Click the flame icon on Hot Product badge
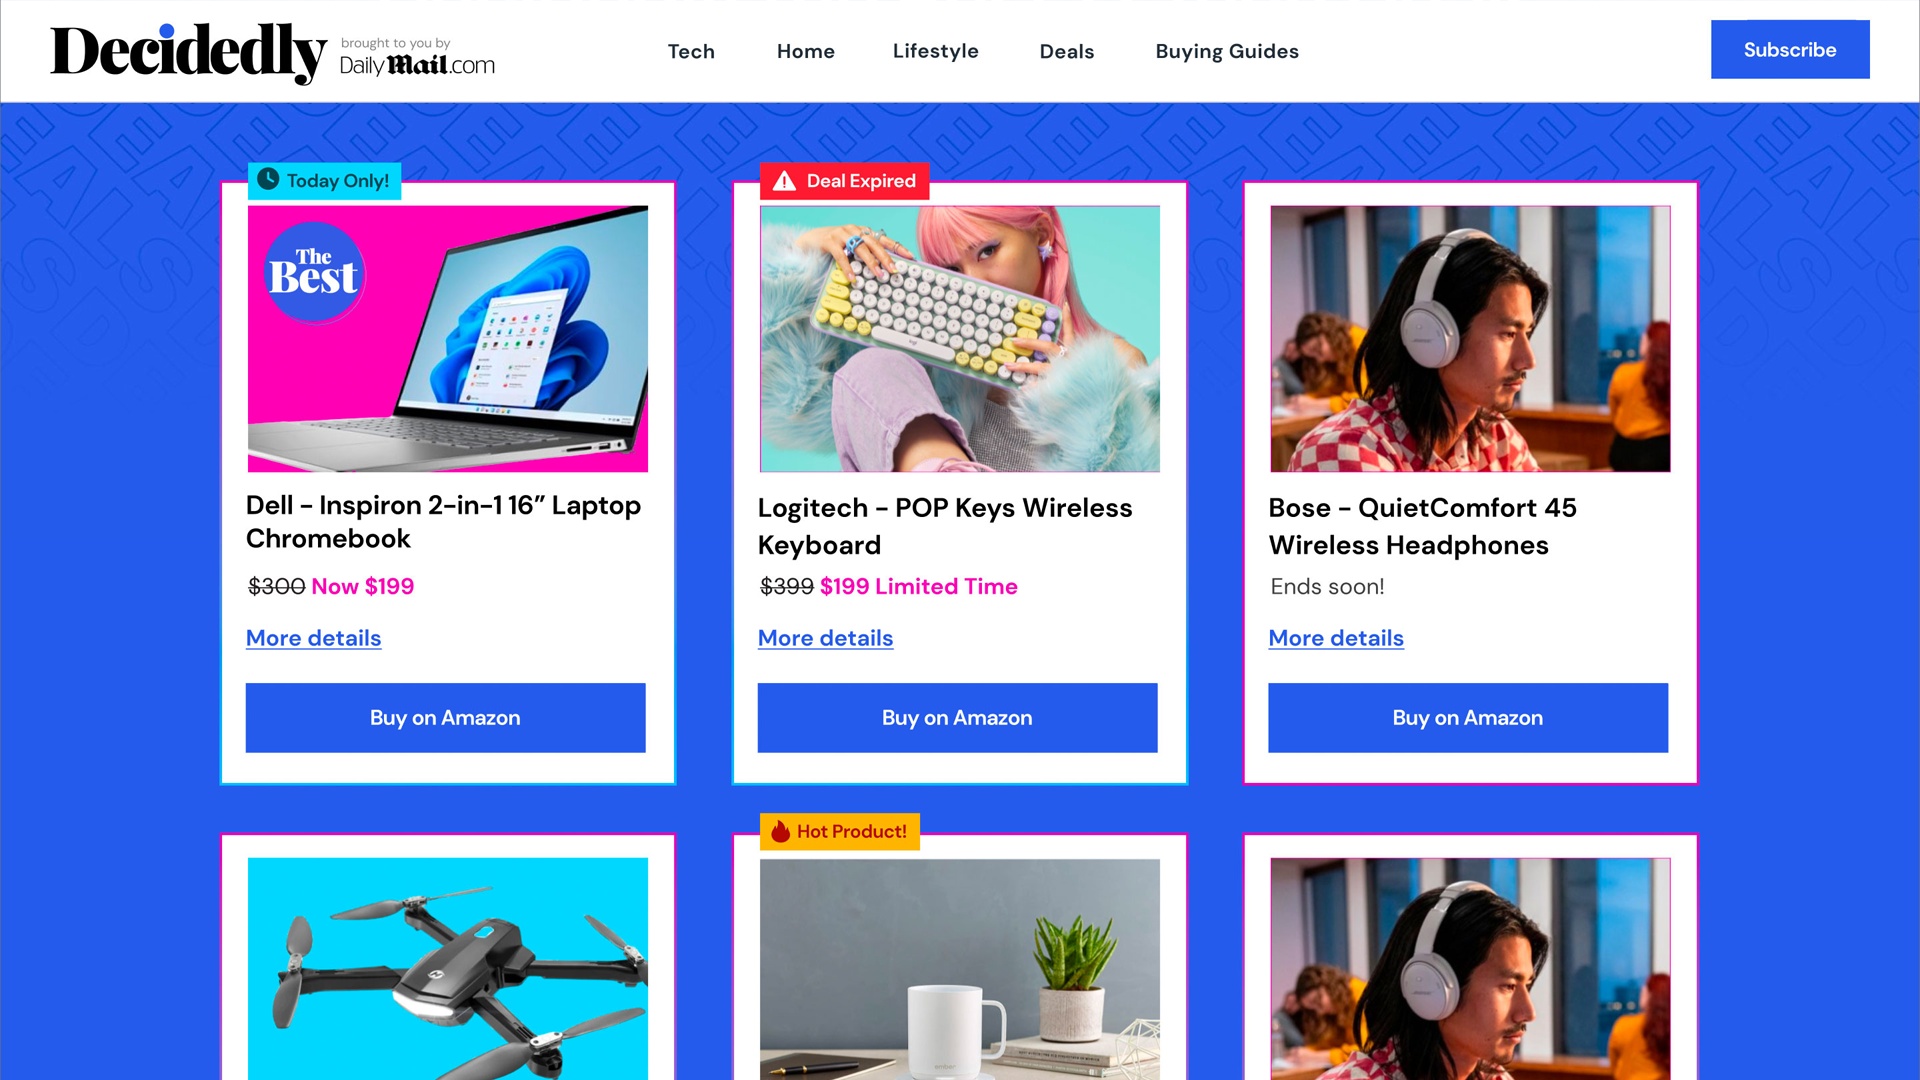 pos(781,831)
